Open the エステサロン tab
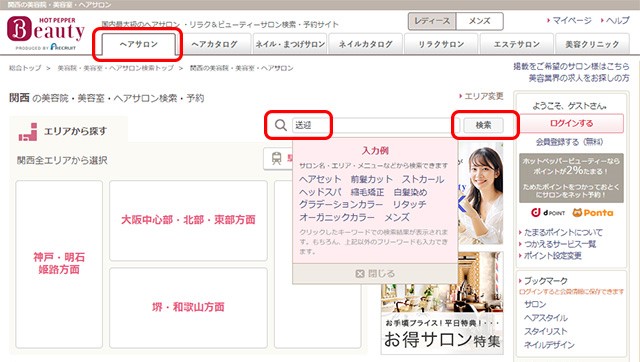 pos(517,44)
